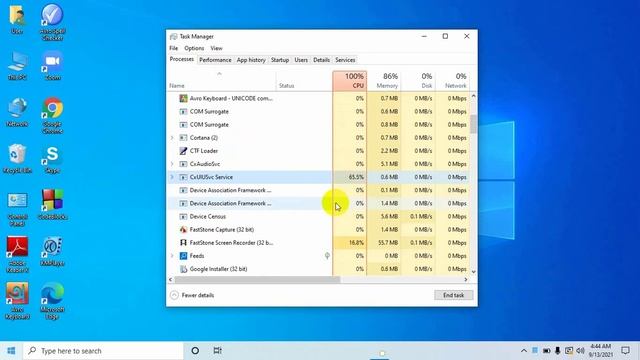Click the scroll up arrow
This screenshot has height=360, width=640.
pos(473,96)
